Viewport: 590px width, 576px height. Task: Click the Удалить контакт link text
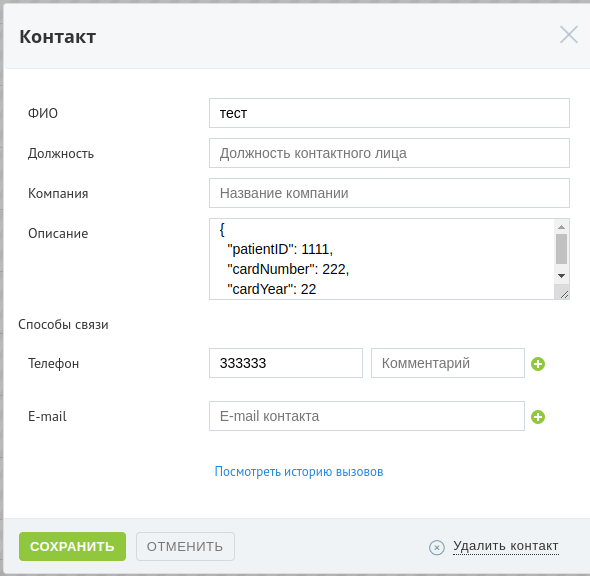pos(506,546)
